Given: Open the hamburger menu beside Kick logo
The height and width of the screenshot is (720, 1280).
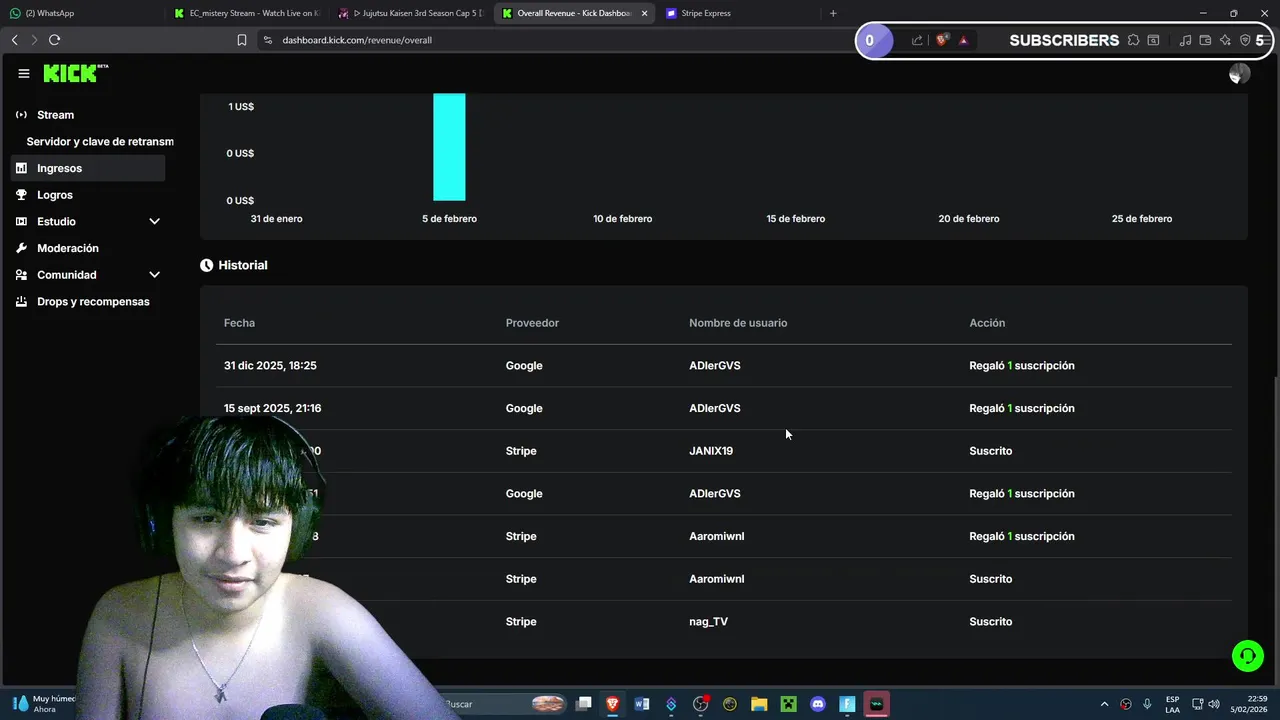Looking at the screenshot, I should pyautogui.click(x=24, y=73).
